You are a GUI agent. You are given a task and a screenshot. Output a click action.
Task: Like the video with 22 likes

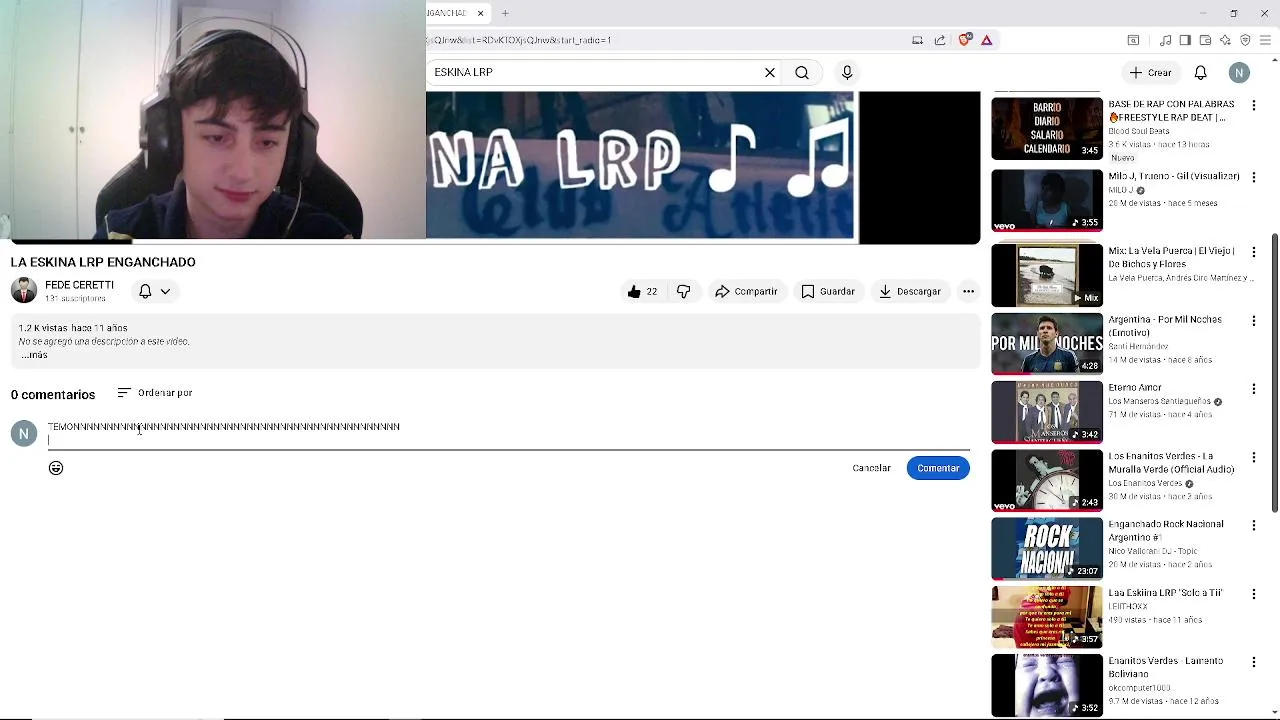[x=643, y=291]
